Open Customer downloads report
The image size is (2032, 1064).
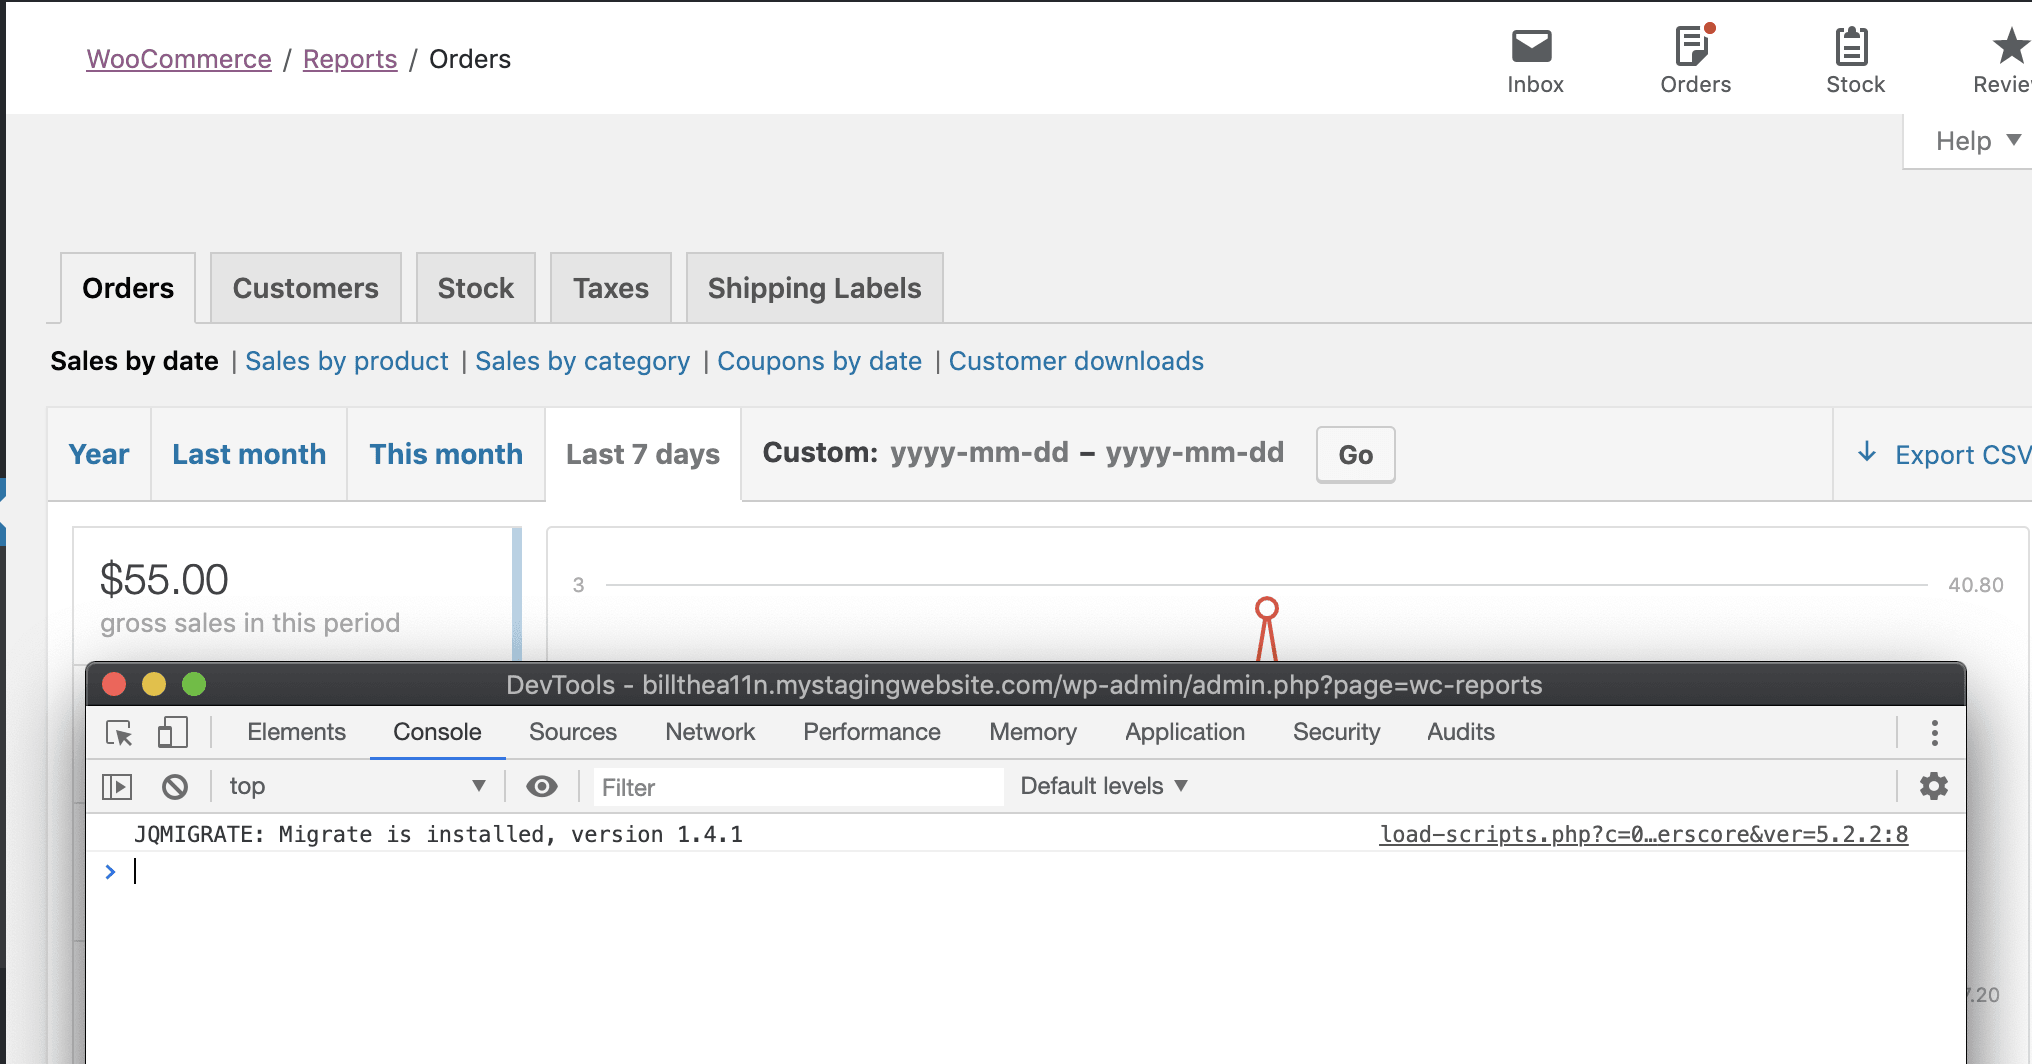pos(1076,361)
